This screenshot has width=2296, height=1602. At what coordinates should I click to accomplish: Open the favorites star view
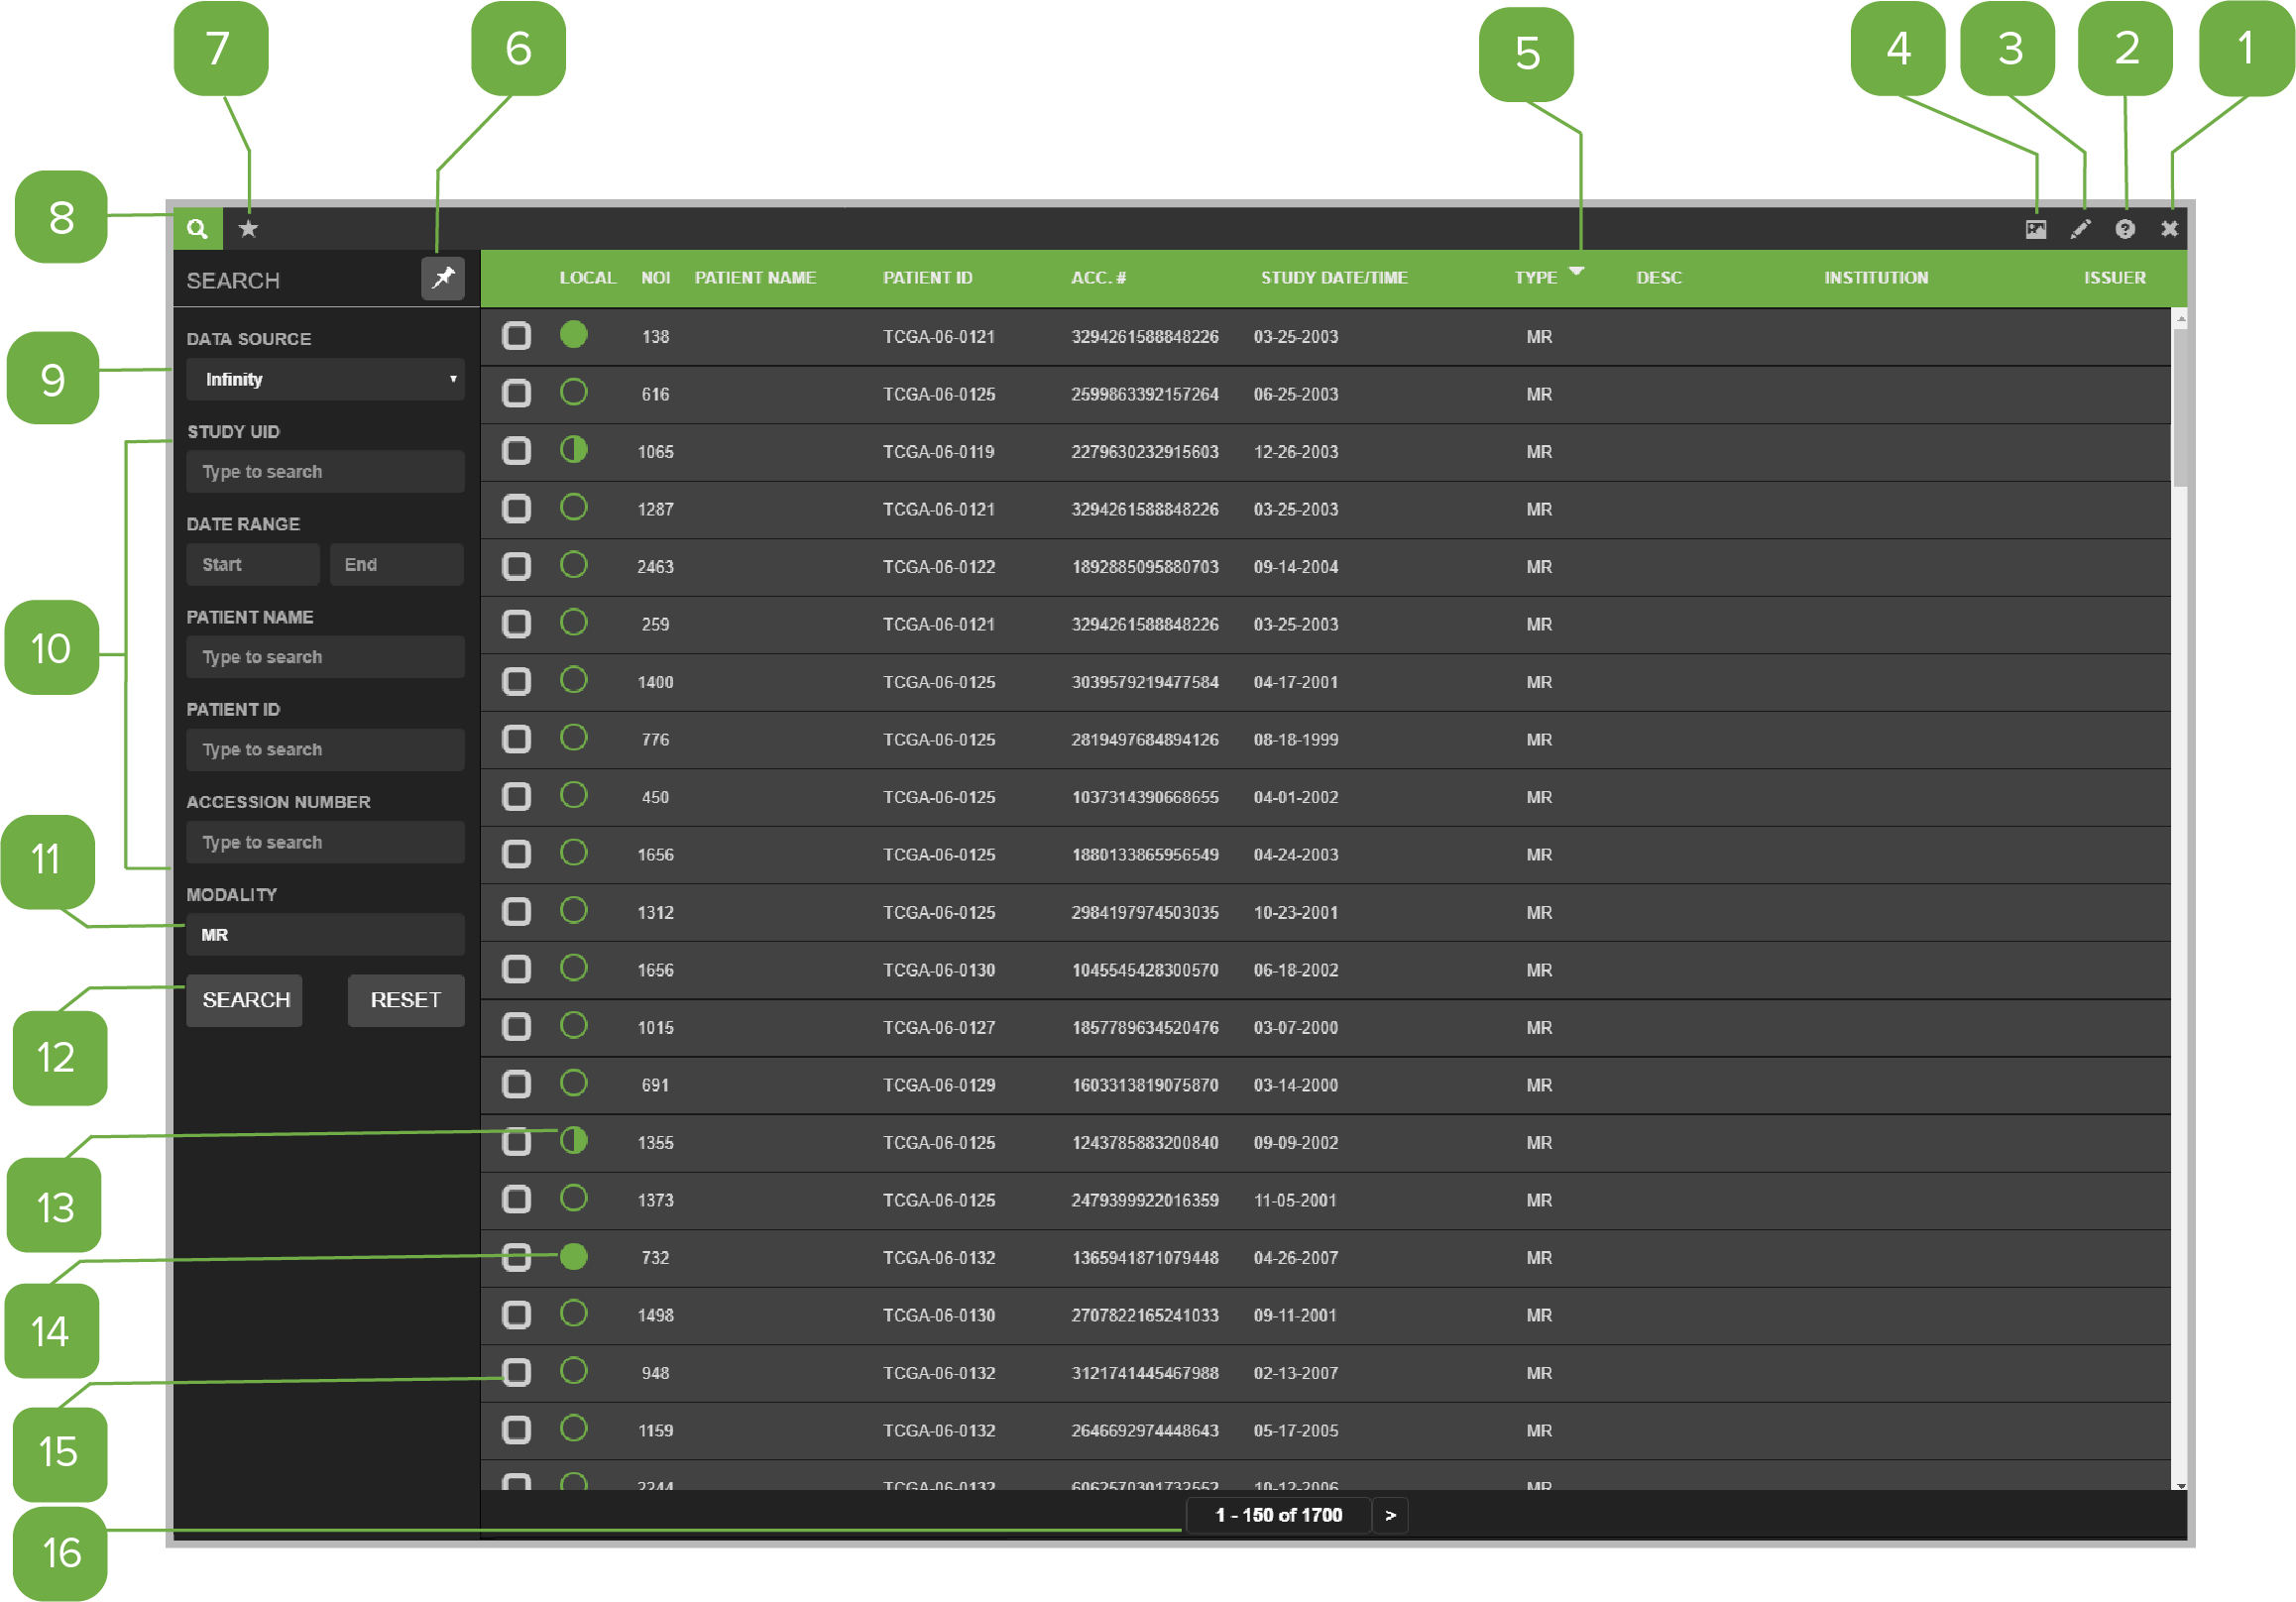(x=247, y=229)
